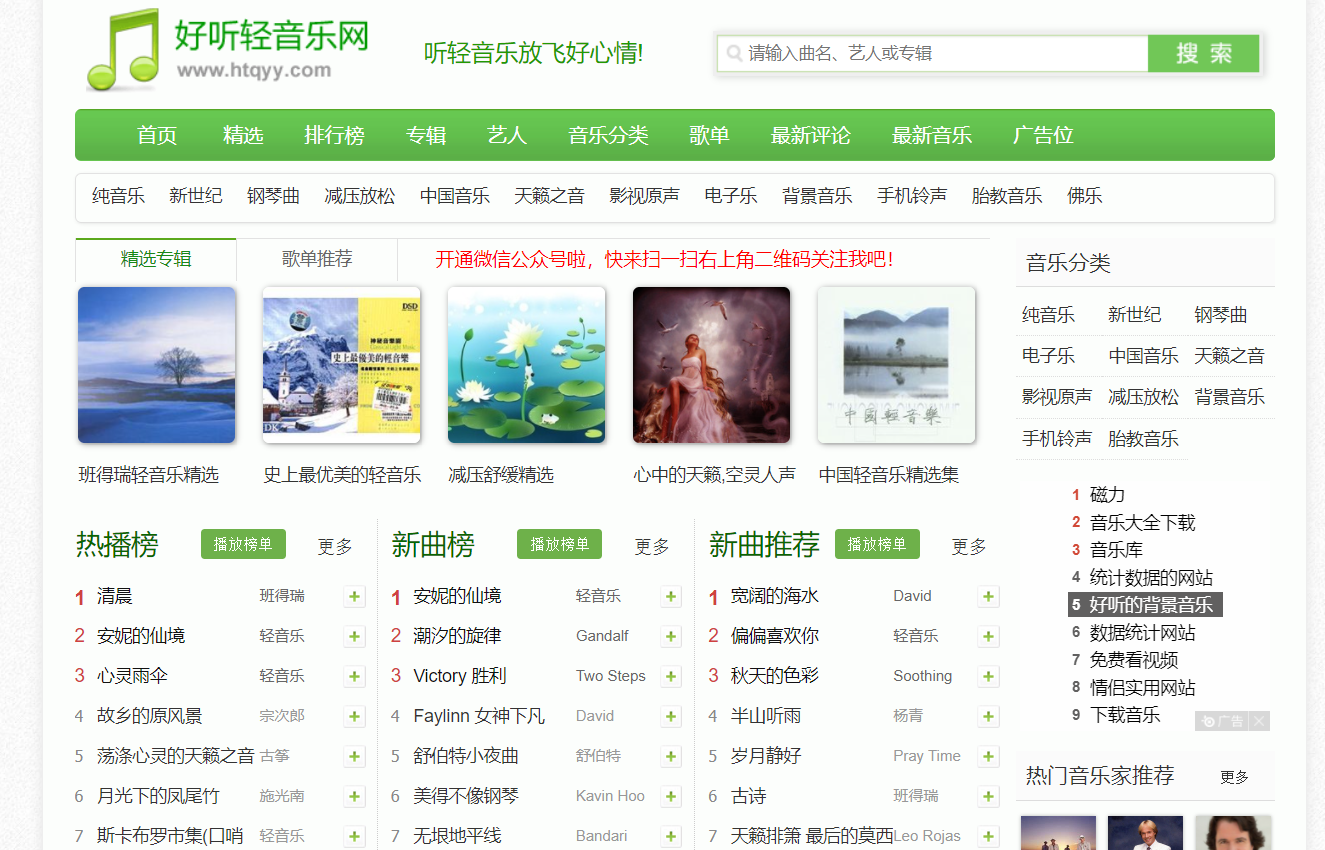Image resolution: width=1325 pixels, height=850 pixels.
Task: Click the search input for song names
Action: pos(940,54)
